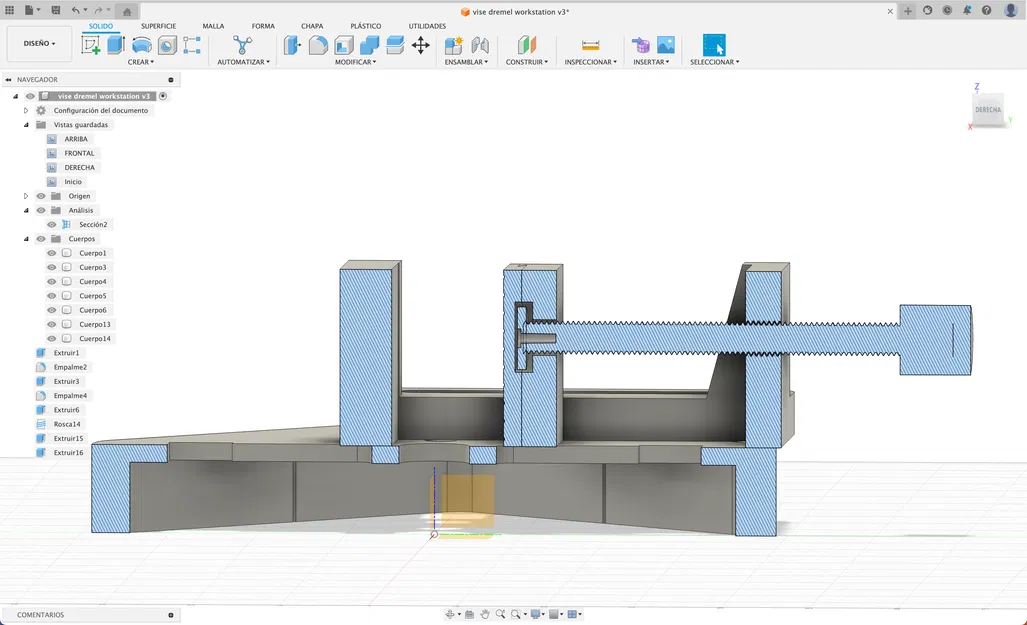The image size is (1027, 625).
Task: Open the display settings dropdown in navigation bar
Action: coord(536,613)
